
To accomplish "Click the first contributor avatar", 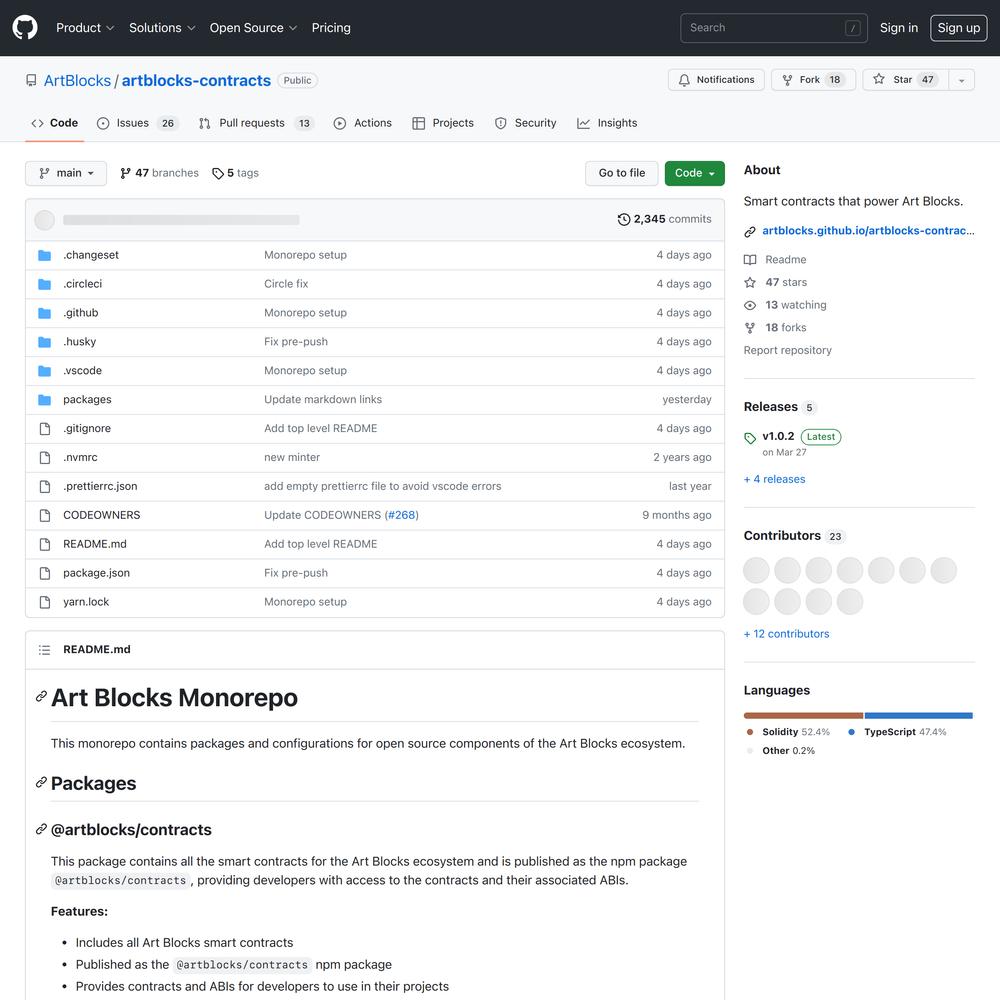I will [756, 570].
